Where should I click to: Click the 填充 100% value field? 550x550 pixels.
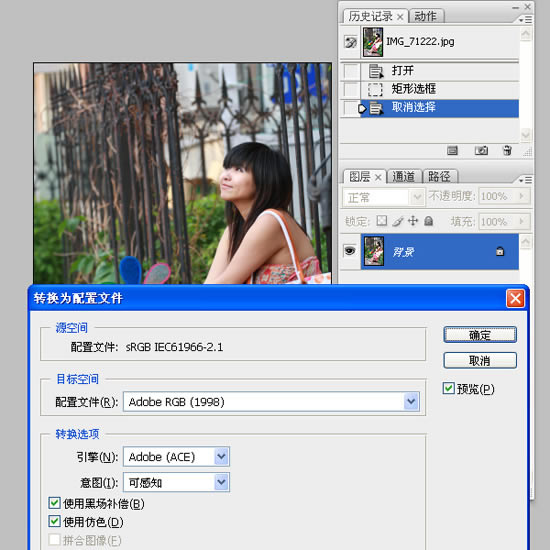pos(497,221)
